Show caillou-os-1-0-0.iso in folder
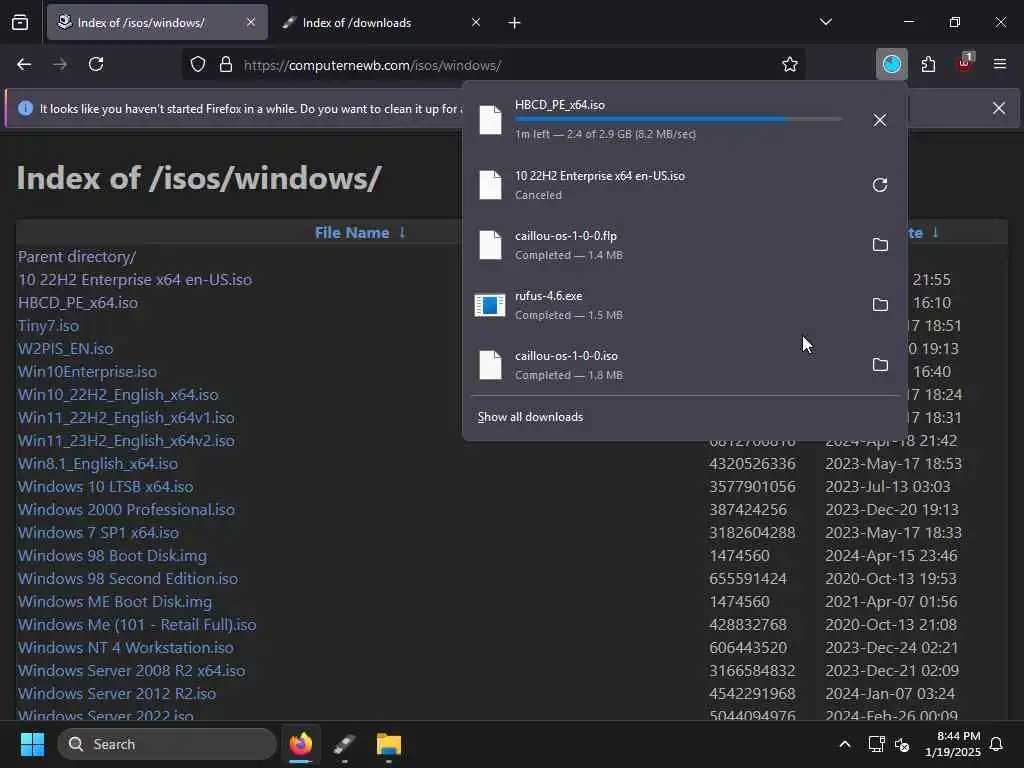 [880, 365]
